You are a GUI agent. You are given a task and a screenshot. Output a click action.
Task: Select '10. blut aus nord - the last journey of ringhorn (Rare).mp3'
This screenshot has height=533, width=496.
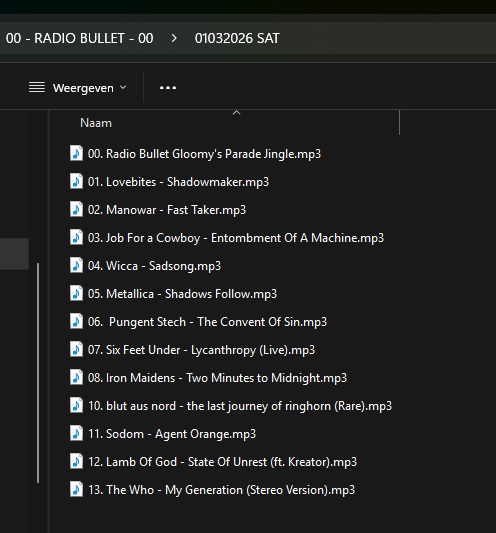[240, 406]
